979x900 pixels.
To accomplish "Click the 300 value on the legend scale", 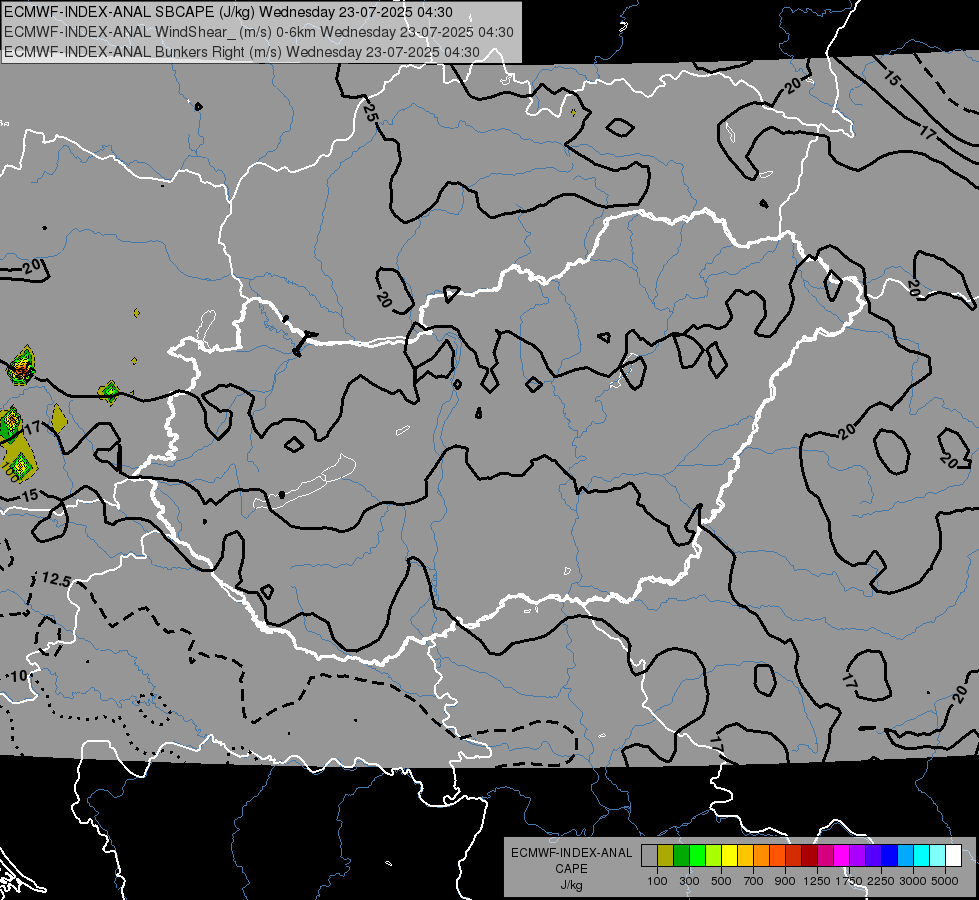I will pyautogui.click(x=689, y=881).
